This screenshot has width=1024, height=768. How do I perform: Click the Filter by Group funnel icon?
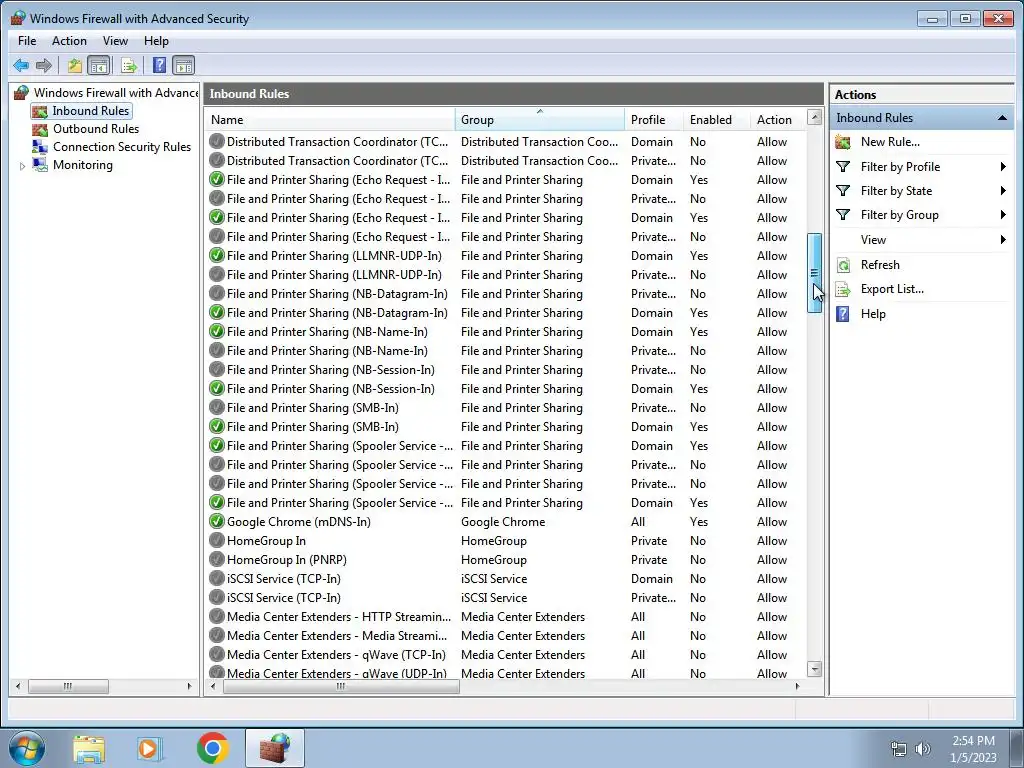[x=843, y=215]
